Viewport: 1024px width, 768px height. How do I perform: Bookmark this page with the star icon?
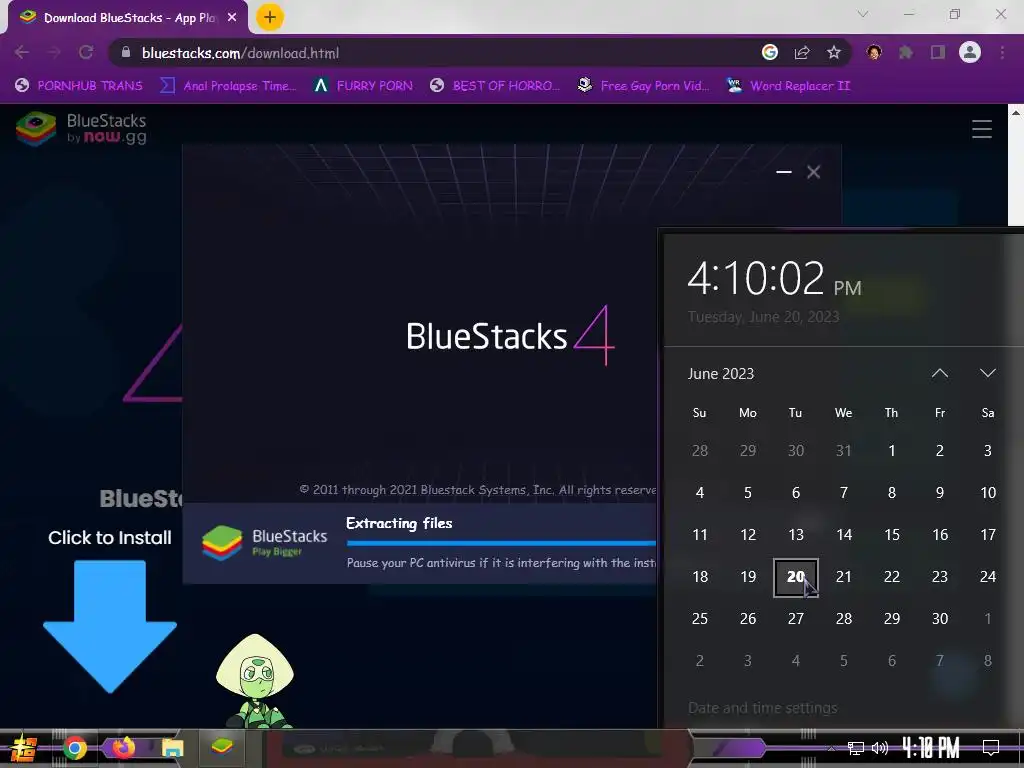click(x=834, y=52)
